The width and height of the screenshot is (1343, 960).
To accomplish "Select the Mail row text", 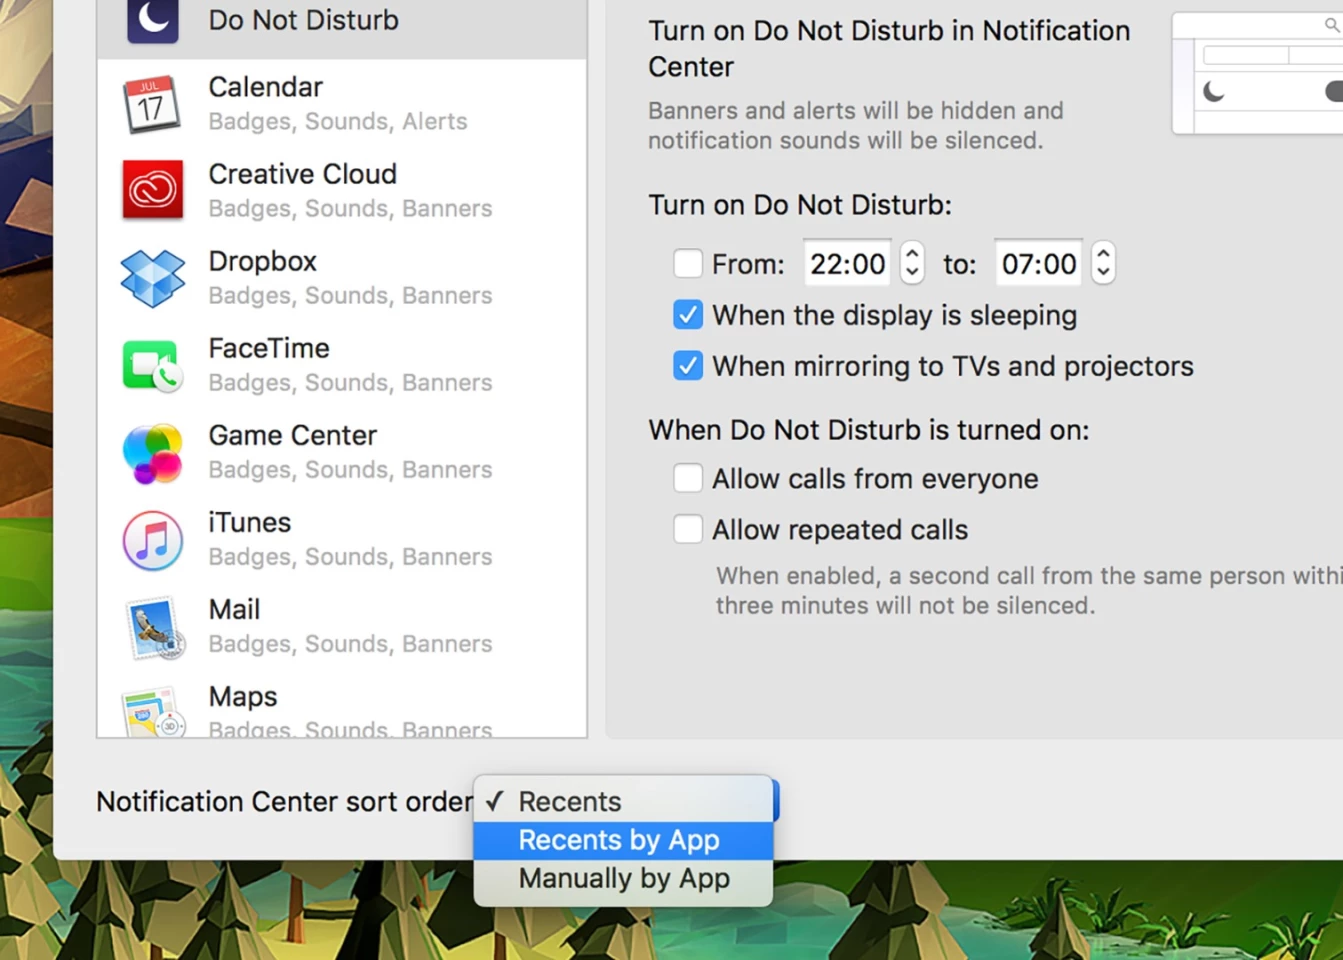I will pyautogui.click(x=350, y=625).
